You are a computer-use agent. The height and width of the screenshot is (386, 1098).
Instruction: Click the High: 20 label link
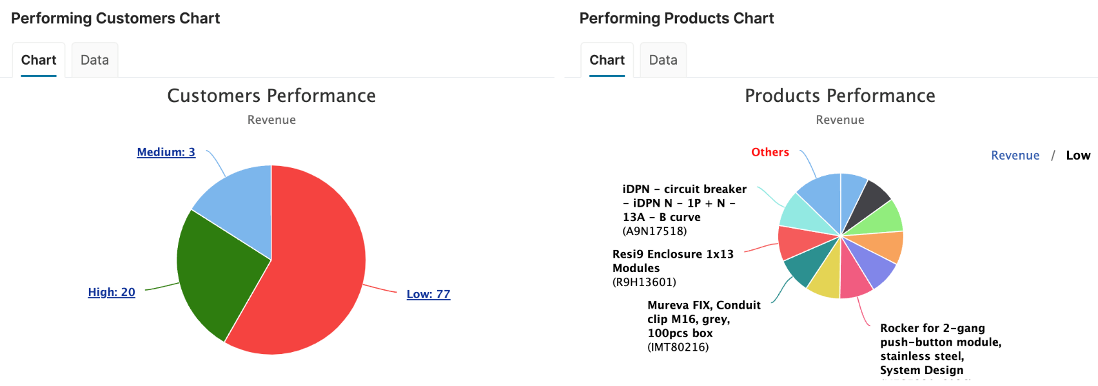[111, 292]
